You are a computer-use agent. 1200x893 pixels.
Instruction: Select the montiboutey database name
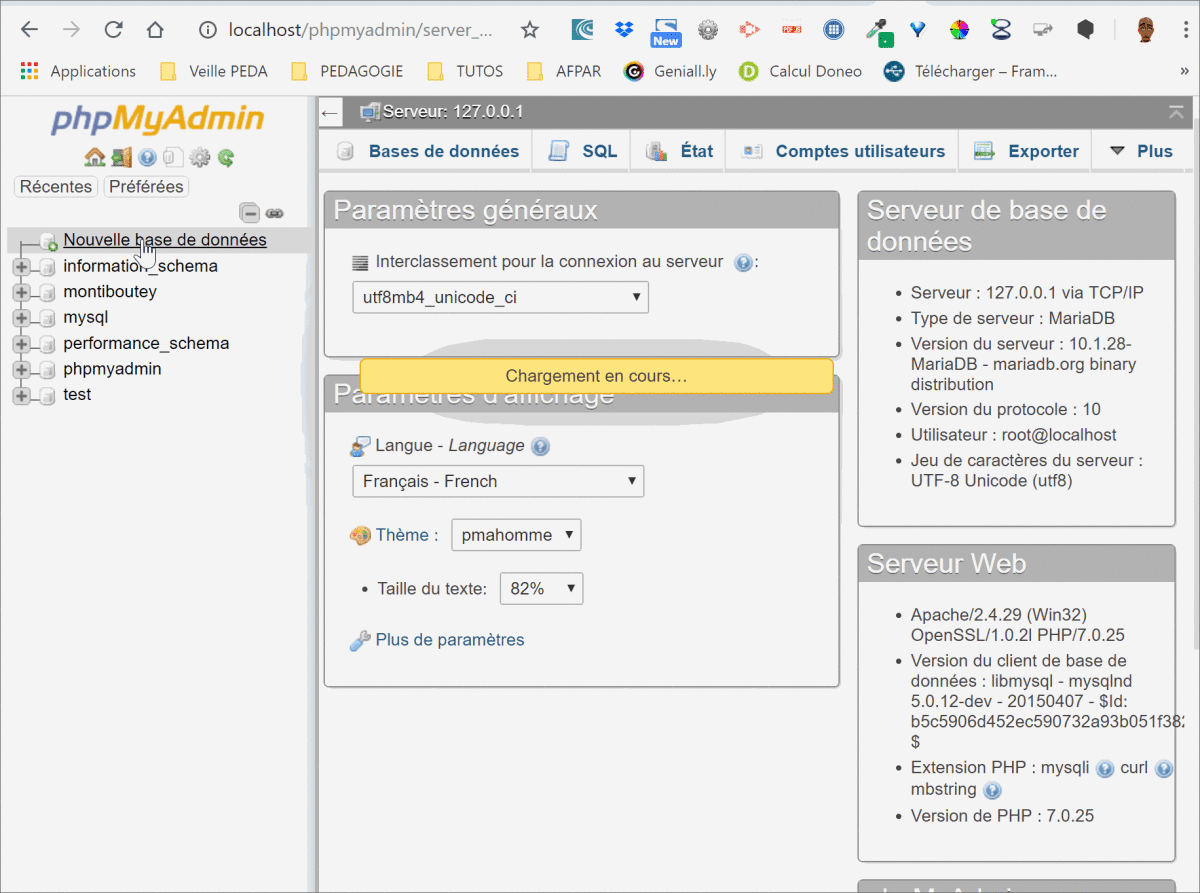coord(110,292)
